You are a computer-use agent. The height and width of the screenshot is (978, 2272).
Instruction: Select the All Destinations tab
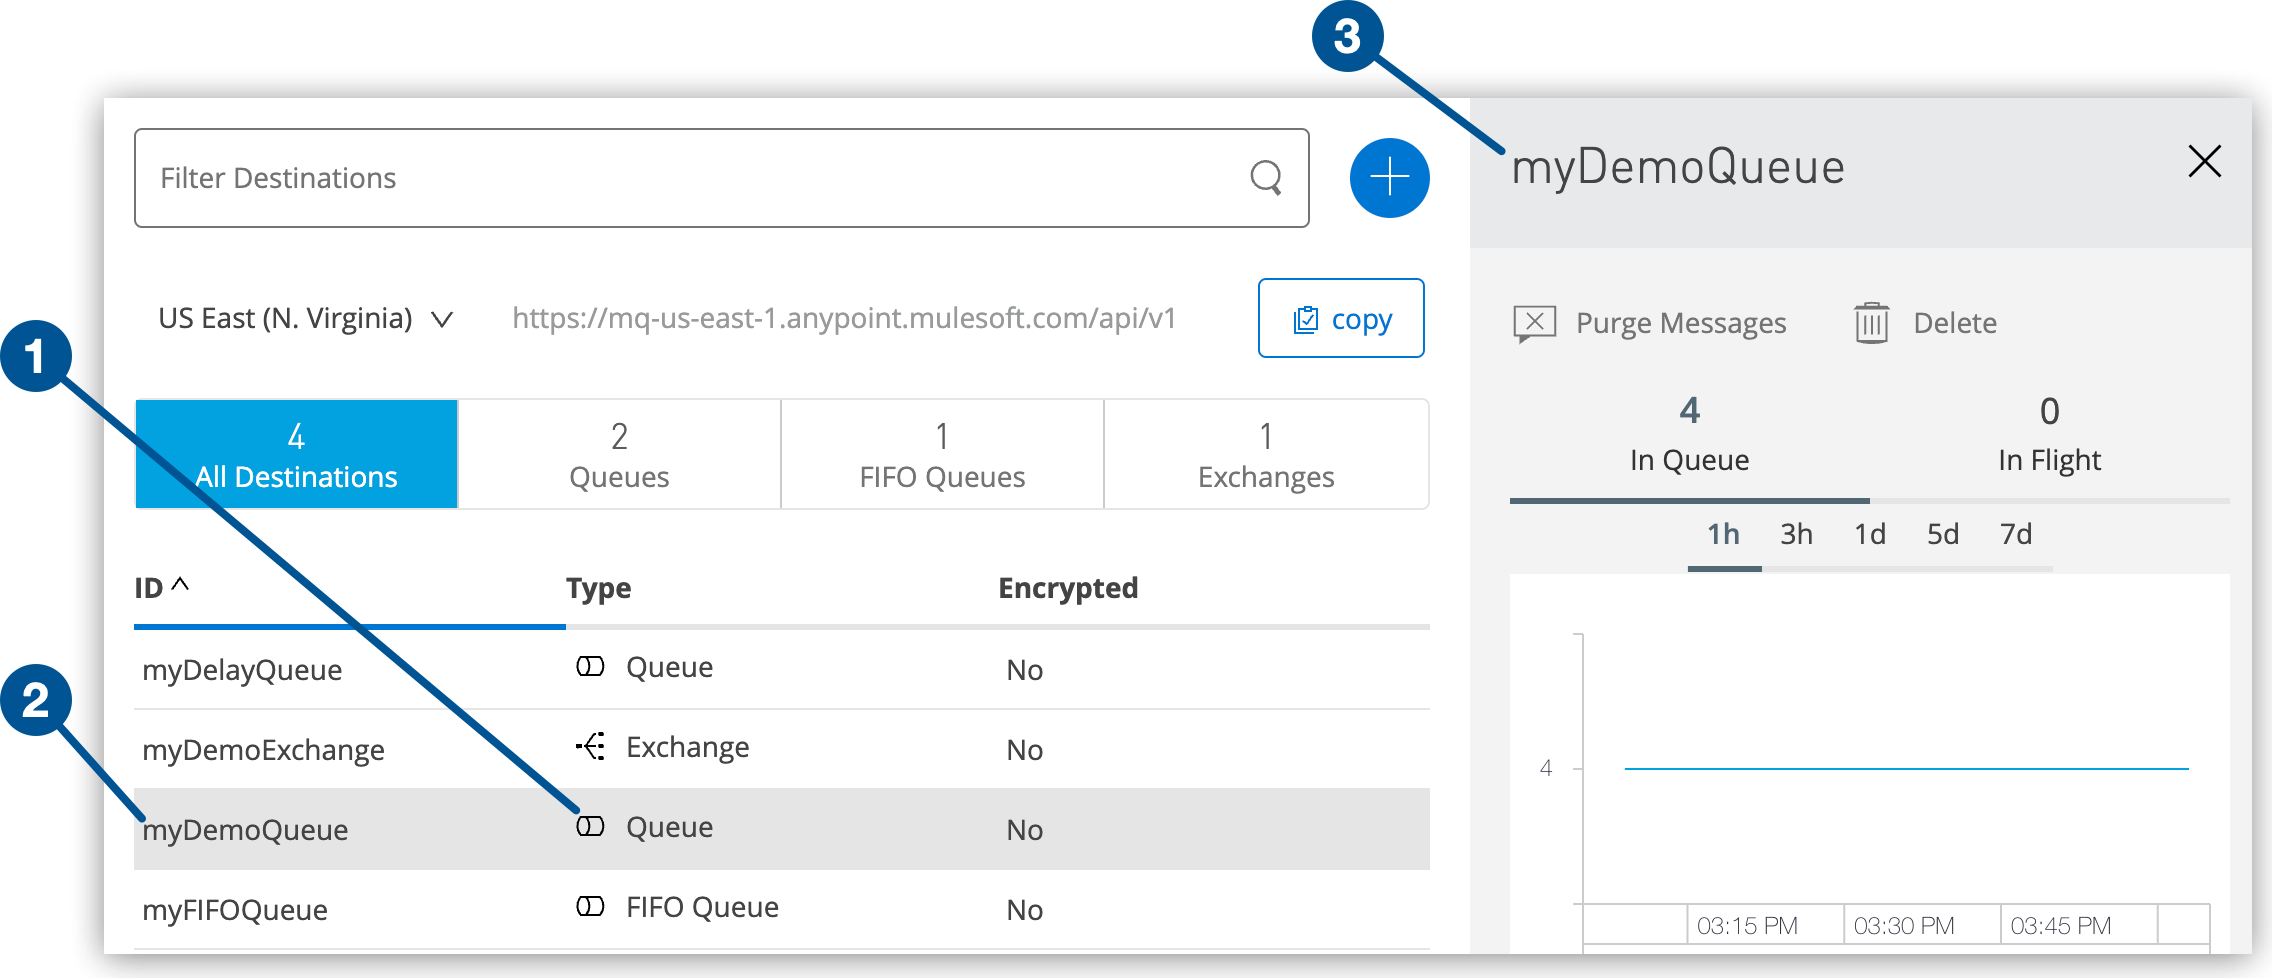(296, 455)
